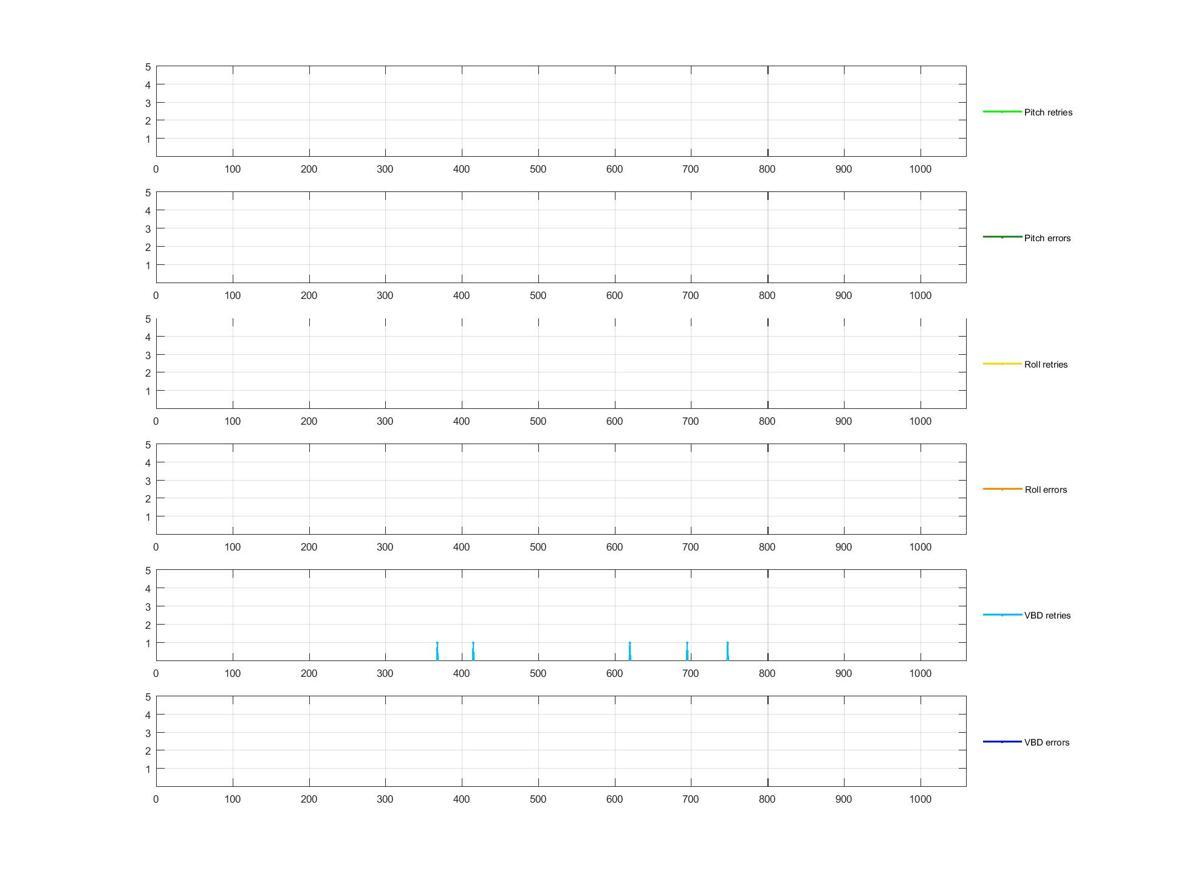Image resolution: width=1200 pixels, height=885 pixels.
Task: Select the yellow Roll retries legend line
Action: 1002,363
